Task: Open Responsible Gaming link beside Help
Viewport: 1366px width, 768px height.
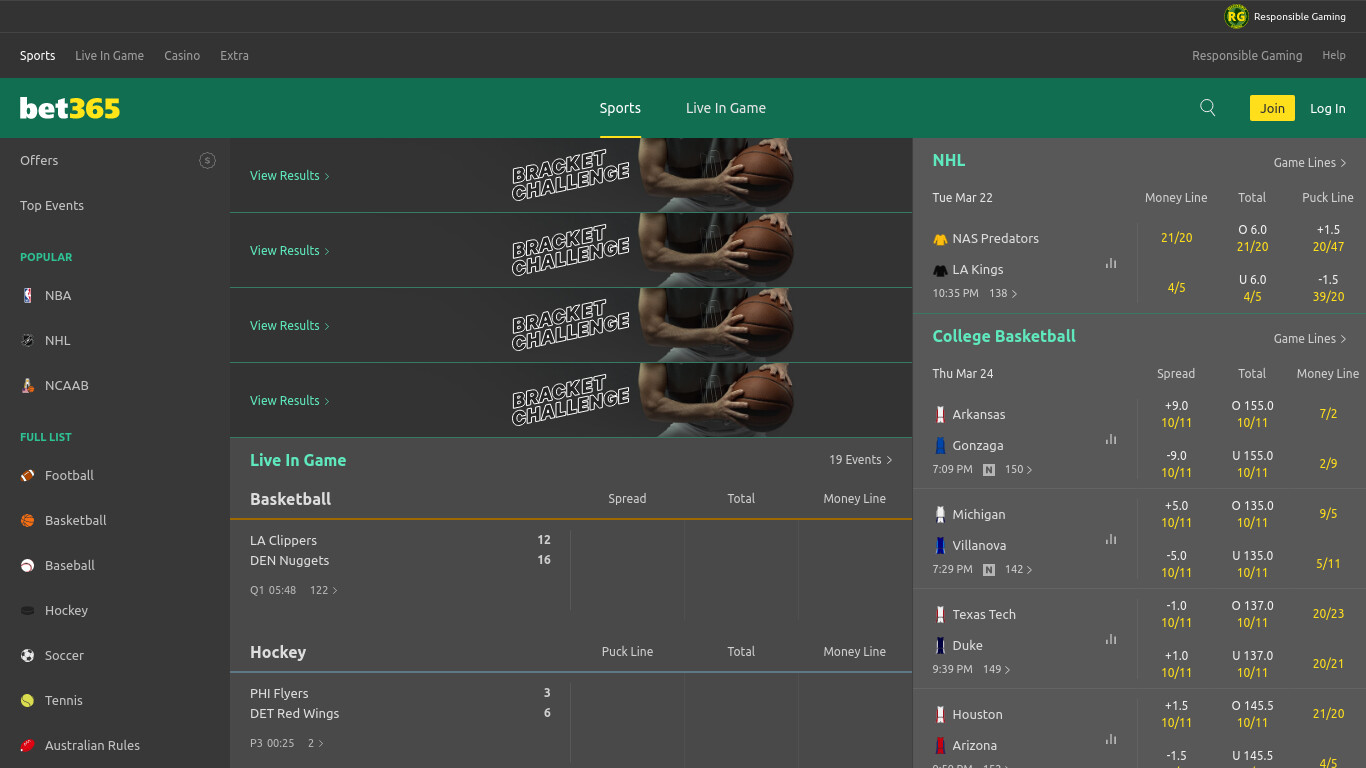Action: [1247, 56]
